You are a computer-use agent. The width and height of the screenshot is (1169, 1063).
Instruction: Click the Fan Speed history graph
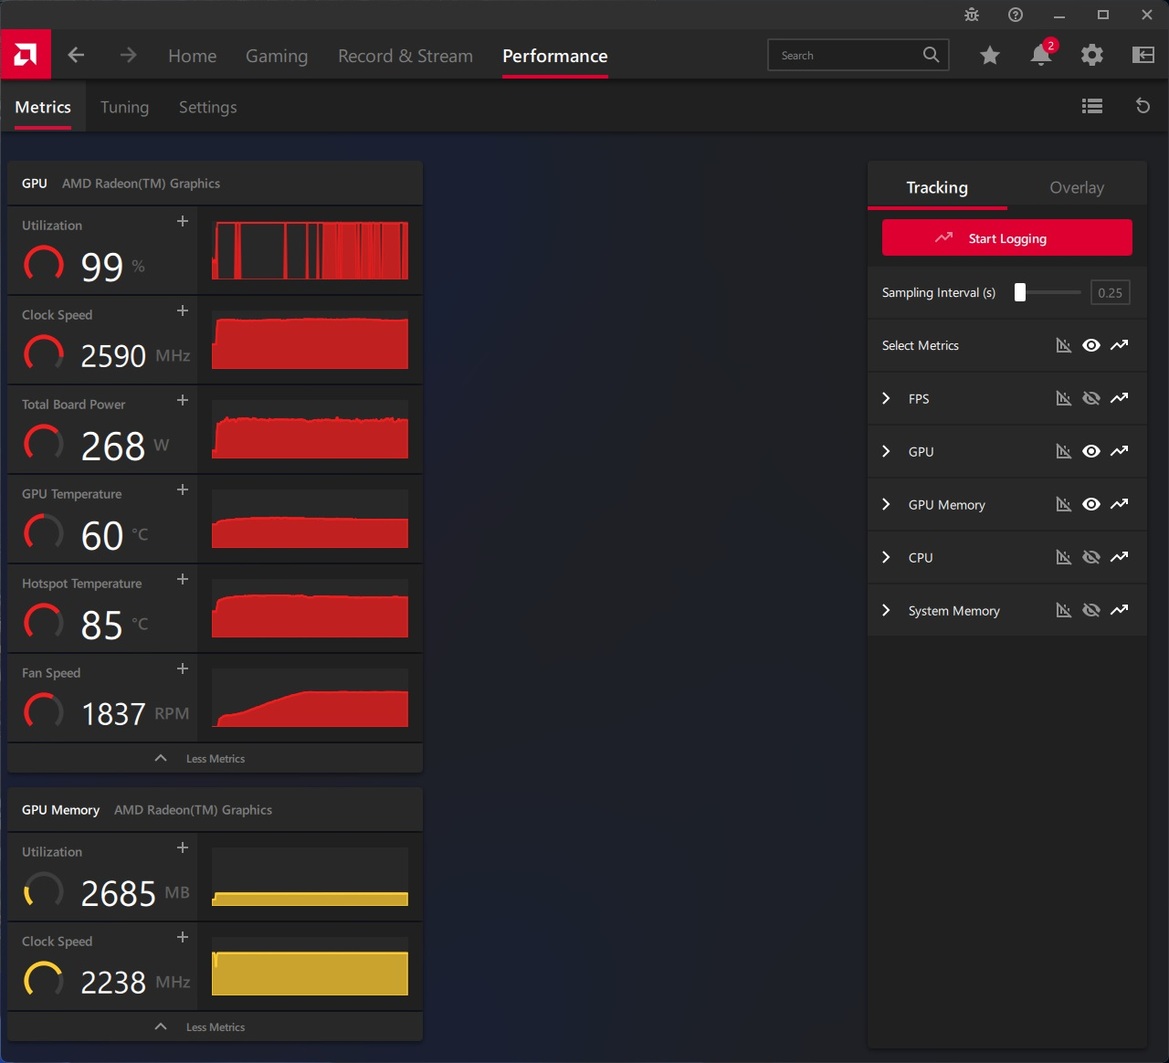tap(309, 698)
